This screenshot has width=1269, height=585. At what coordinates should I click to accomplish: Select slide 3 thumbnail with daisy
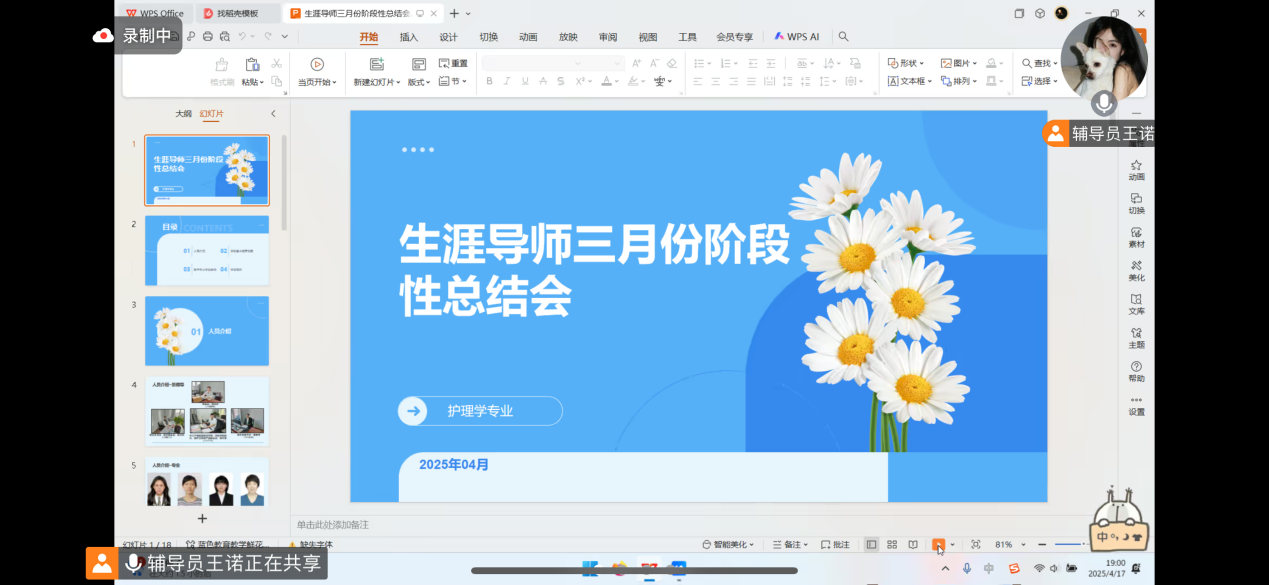(207, 331)
